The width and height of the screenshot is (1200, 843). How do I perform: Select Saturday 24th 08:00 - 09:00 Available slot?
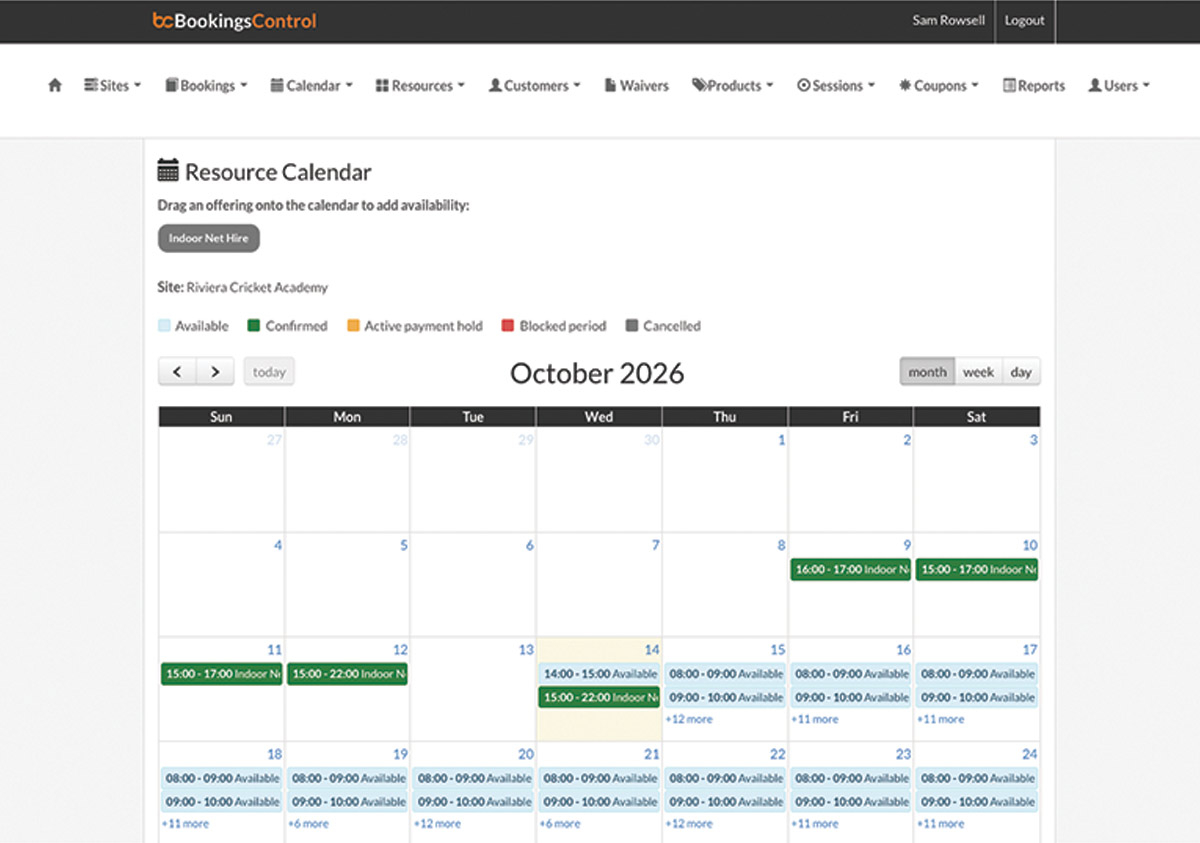click(977, 778)
